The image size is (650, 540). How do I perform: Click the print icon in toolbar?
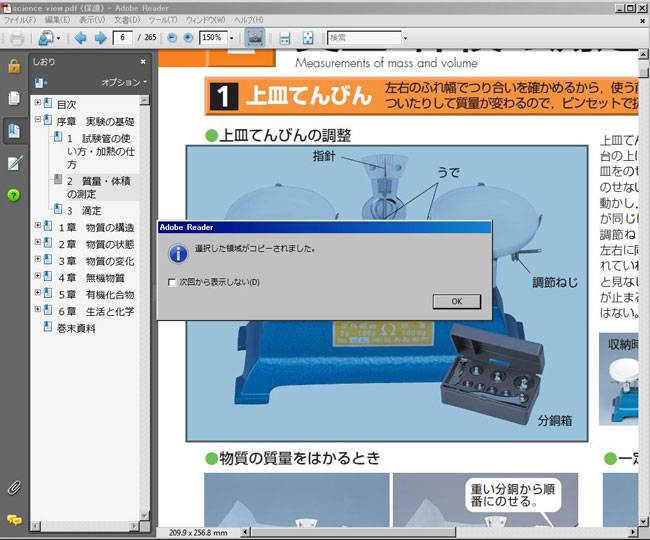point(17,38)
